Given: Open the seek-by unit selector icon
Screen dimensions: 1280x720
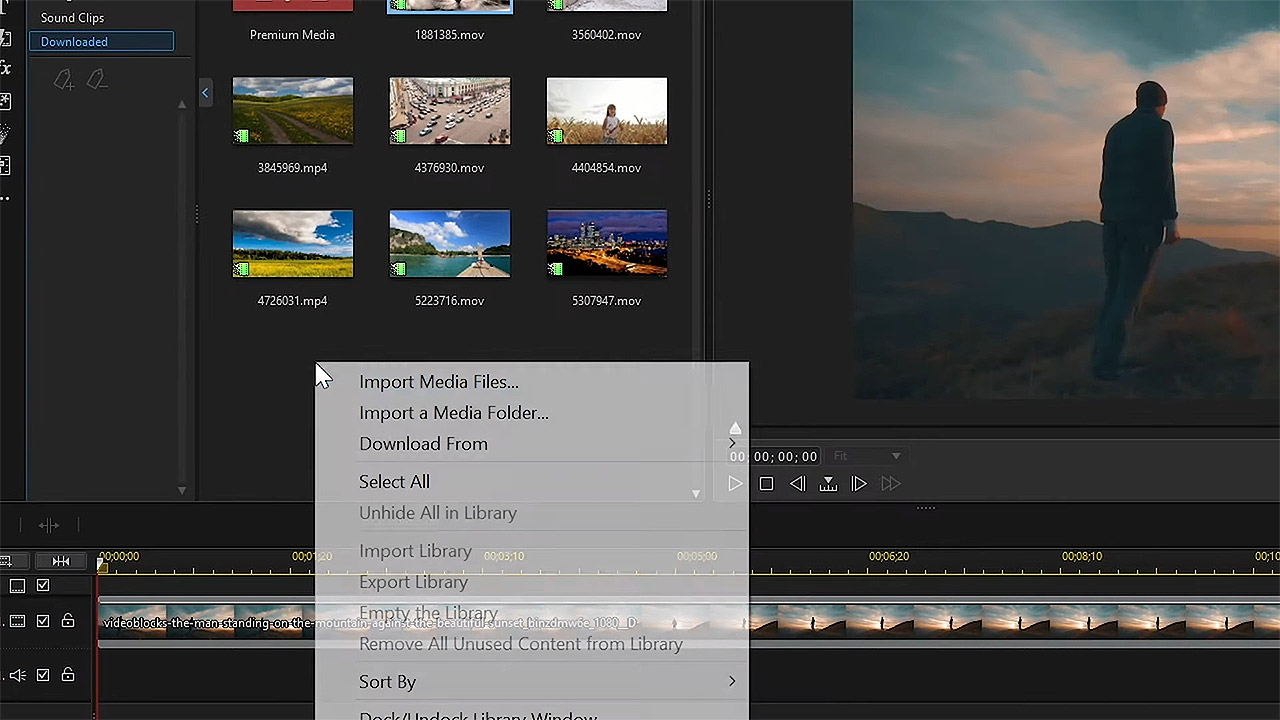Looking at the screenshot, I should (828, 484).
